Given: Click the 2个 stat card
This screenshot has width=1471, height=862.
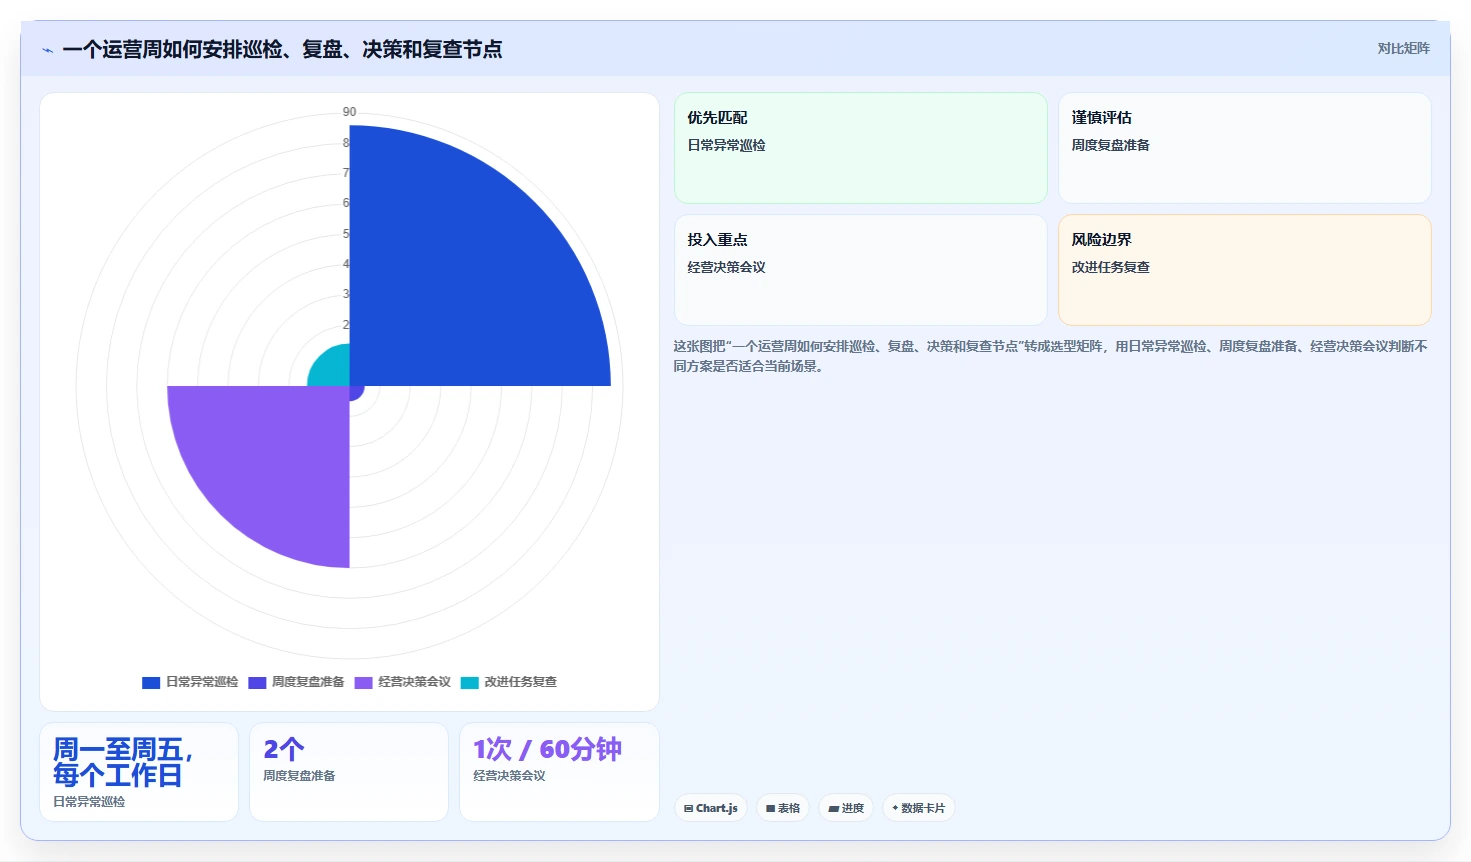Looking at the screenshot, I should tap(349, 772).
